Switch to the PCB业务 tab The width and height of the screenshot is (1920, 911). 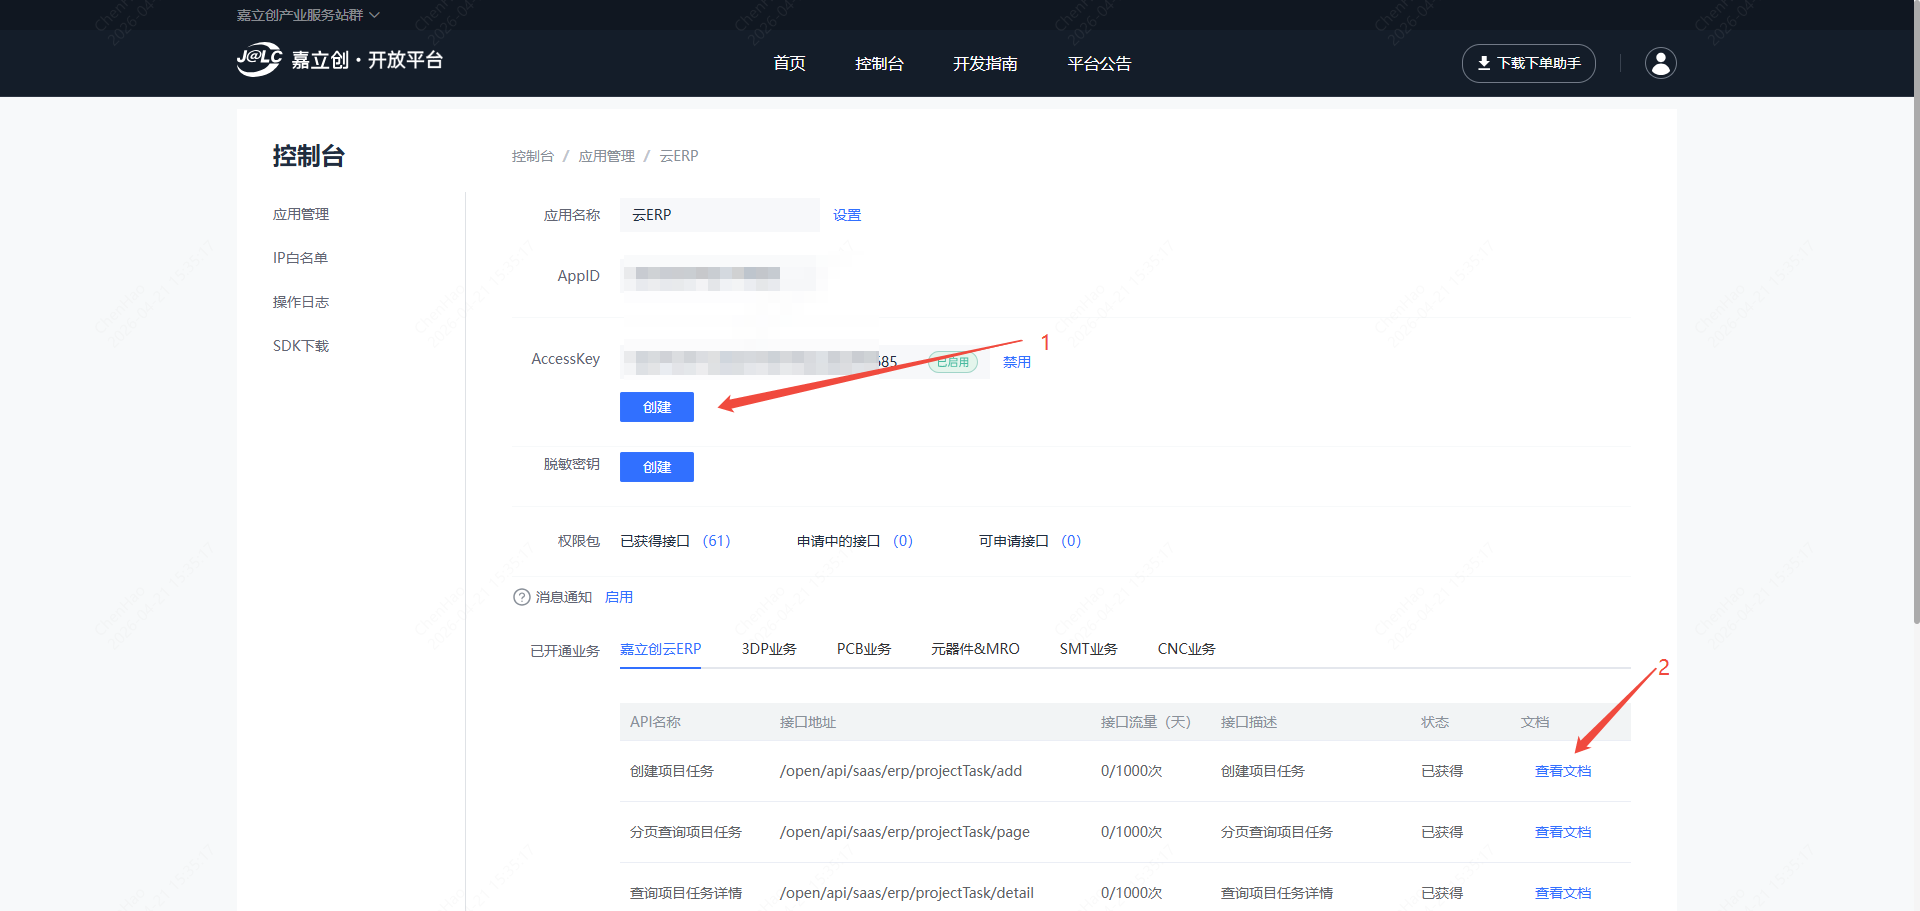[x=863, y=649]
